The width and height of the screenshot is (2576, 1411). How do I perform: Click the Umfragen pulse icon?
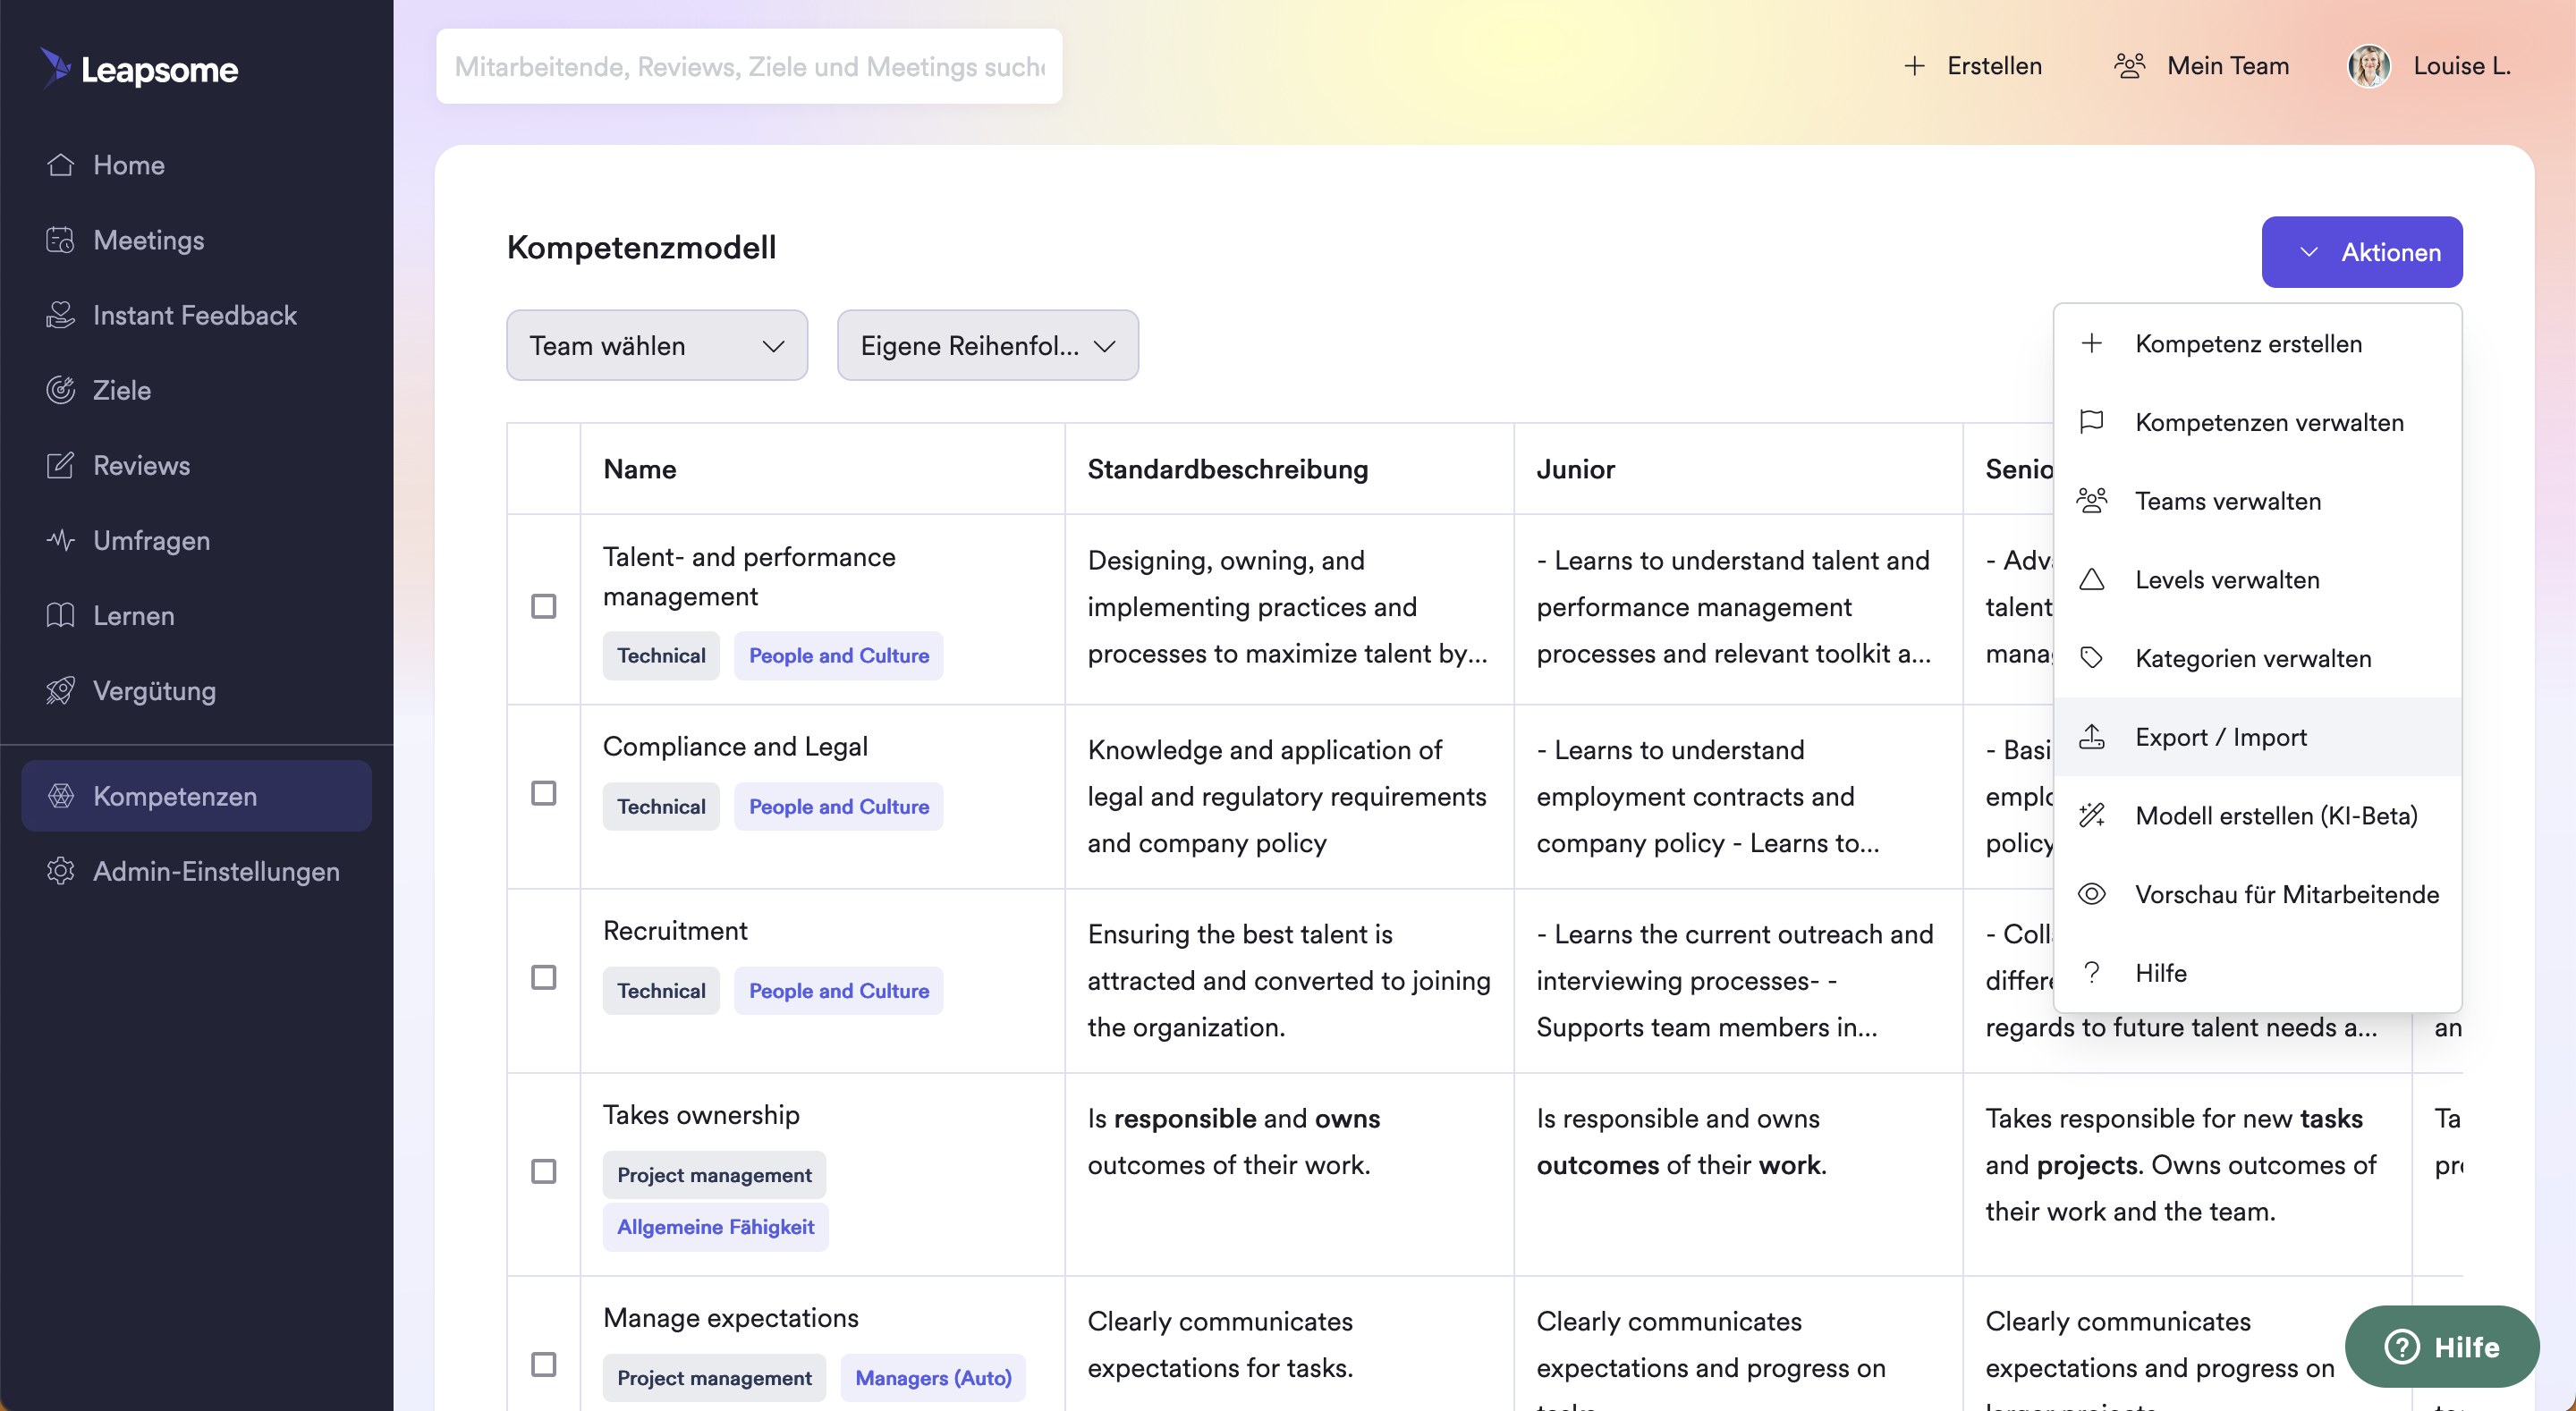coord(61,540)
